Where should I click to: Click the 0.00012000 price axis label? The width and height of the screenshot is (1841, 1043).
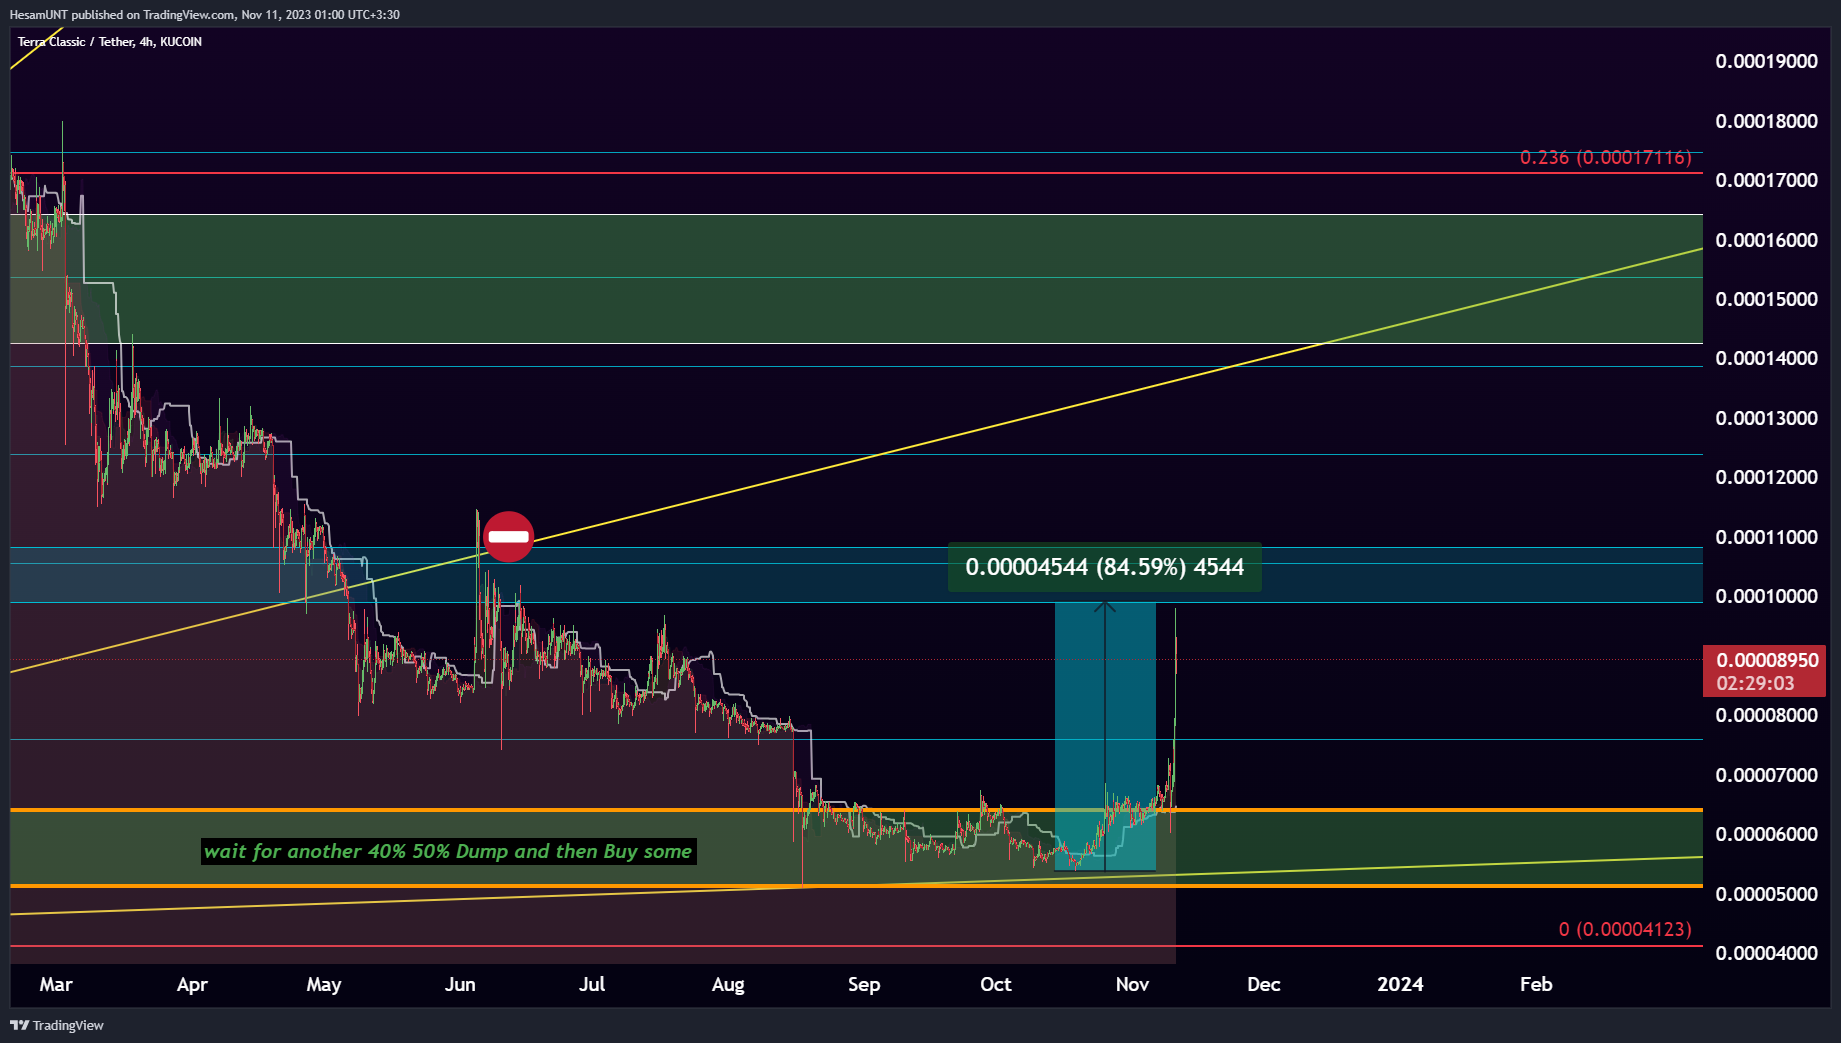pyautogui.click(x=1766, y=477)
